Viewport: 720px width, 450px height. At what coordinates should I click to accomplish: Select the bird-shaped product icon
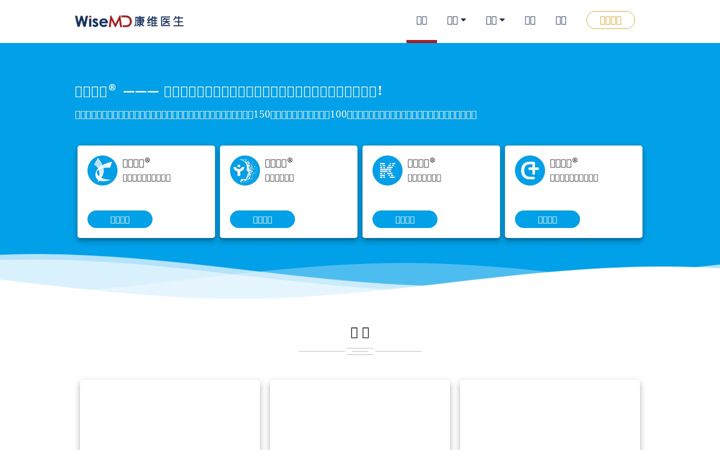pos(102,170)
